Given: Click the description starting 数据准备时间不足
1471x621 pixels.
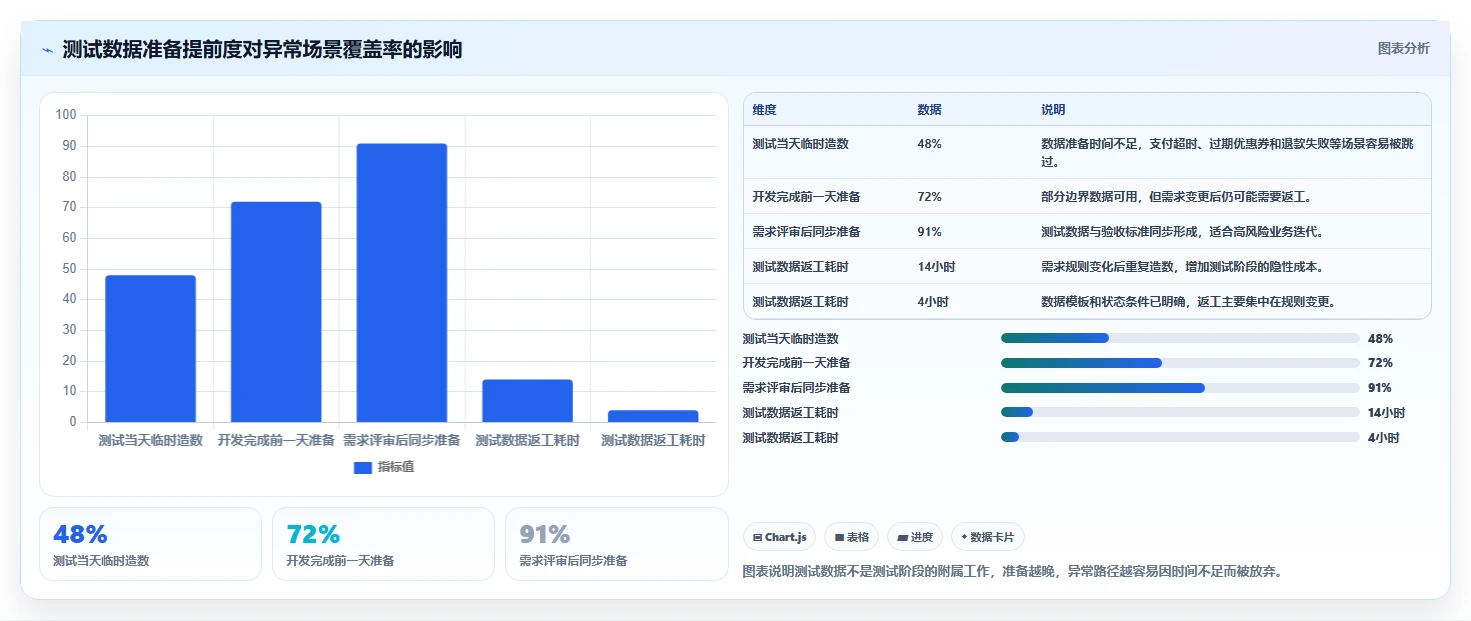Looking at the screenshot, I should [1227, 152].
